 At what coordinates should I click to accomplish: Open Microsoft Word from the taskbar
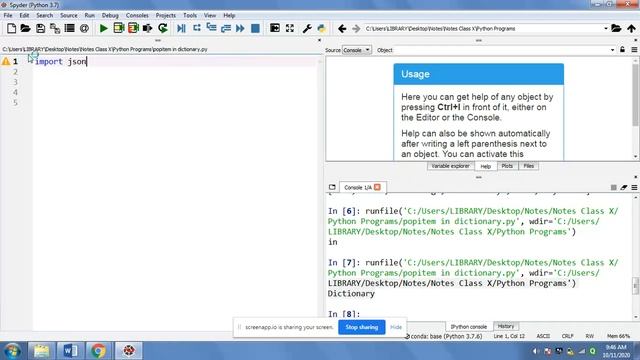(x=70, y=351)
